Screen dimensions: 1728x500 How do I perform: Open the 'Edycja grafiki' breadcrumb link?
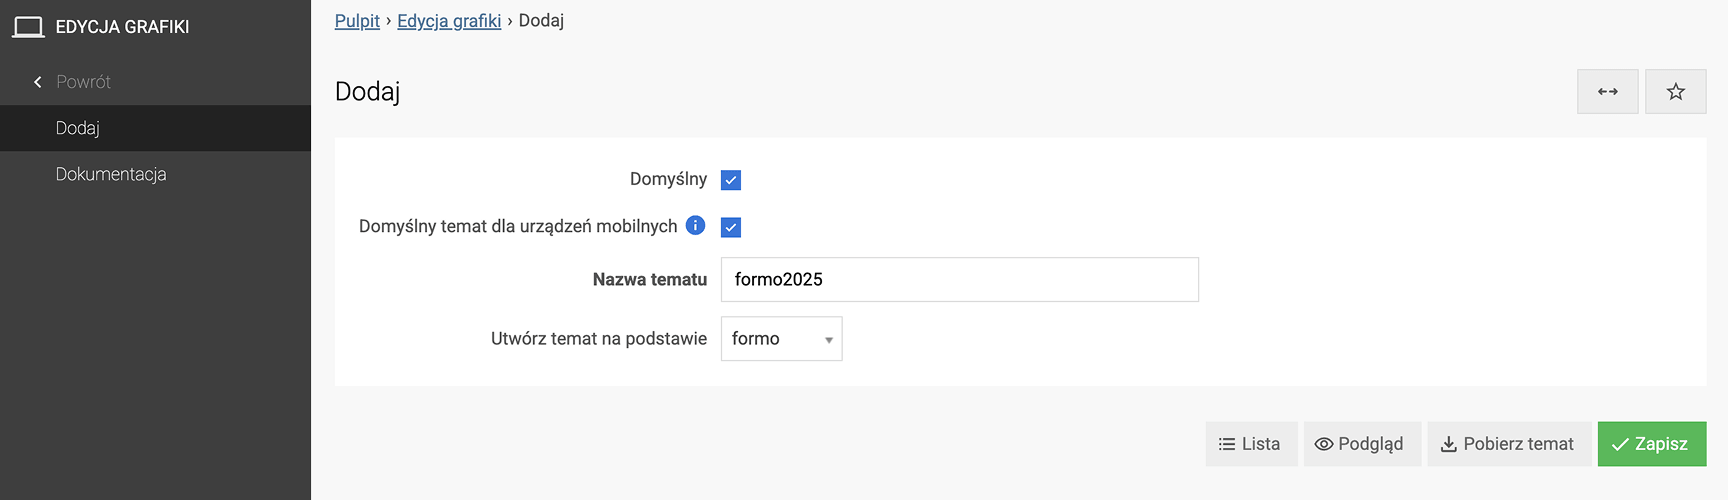pos(449,21)
